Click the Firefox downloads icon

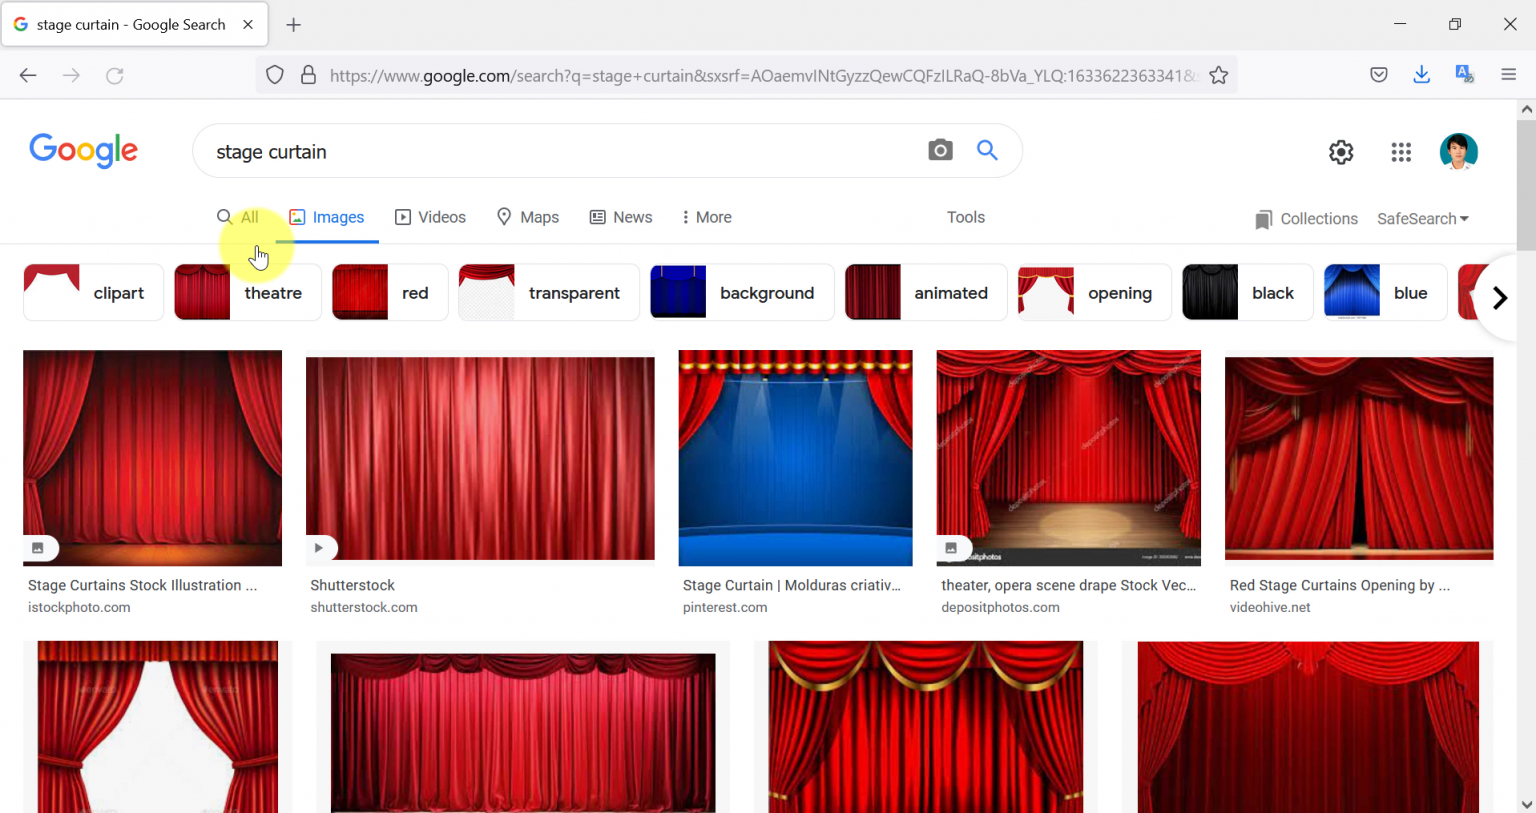click(x=1421, y=74)
